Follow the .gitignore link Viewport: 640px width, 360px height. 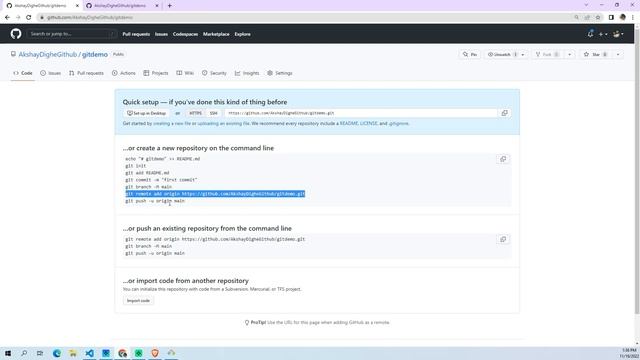click(398, 123)
